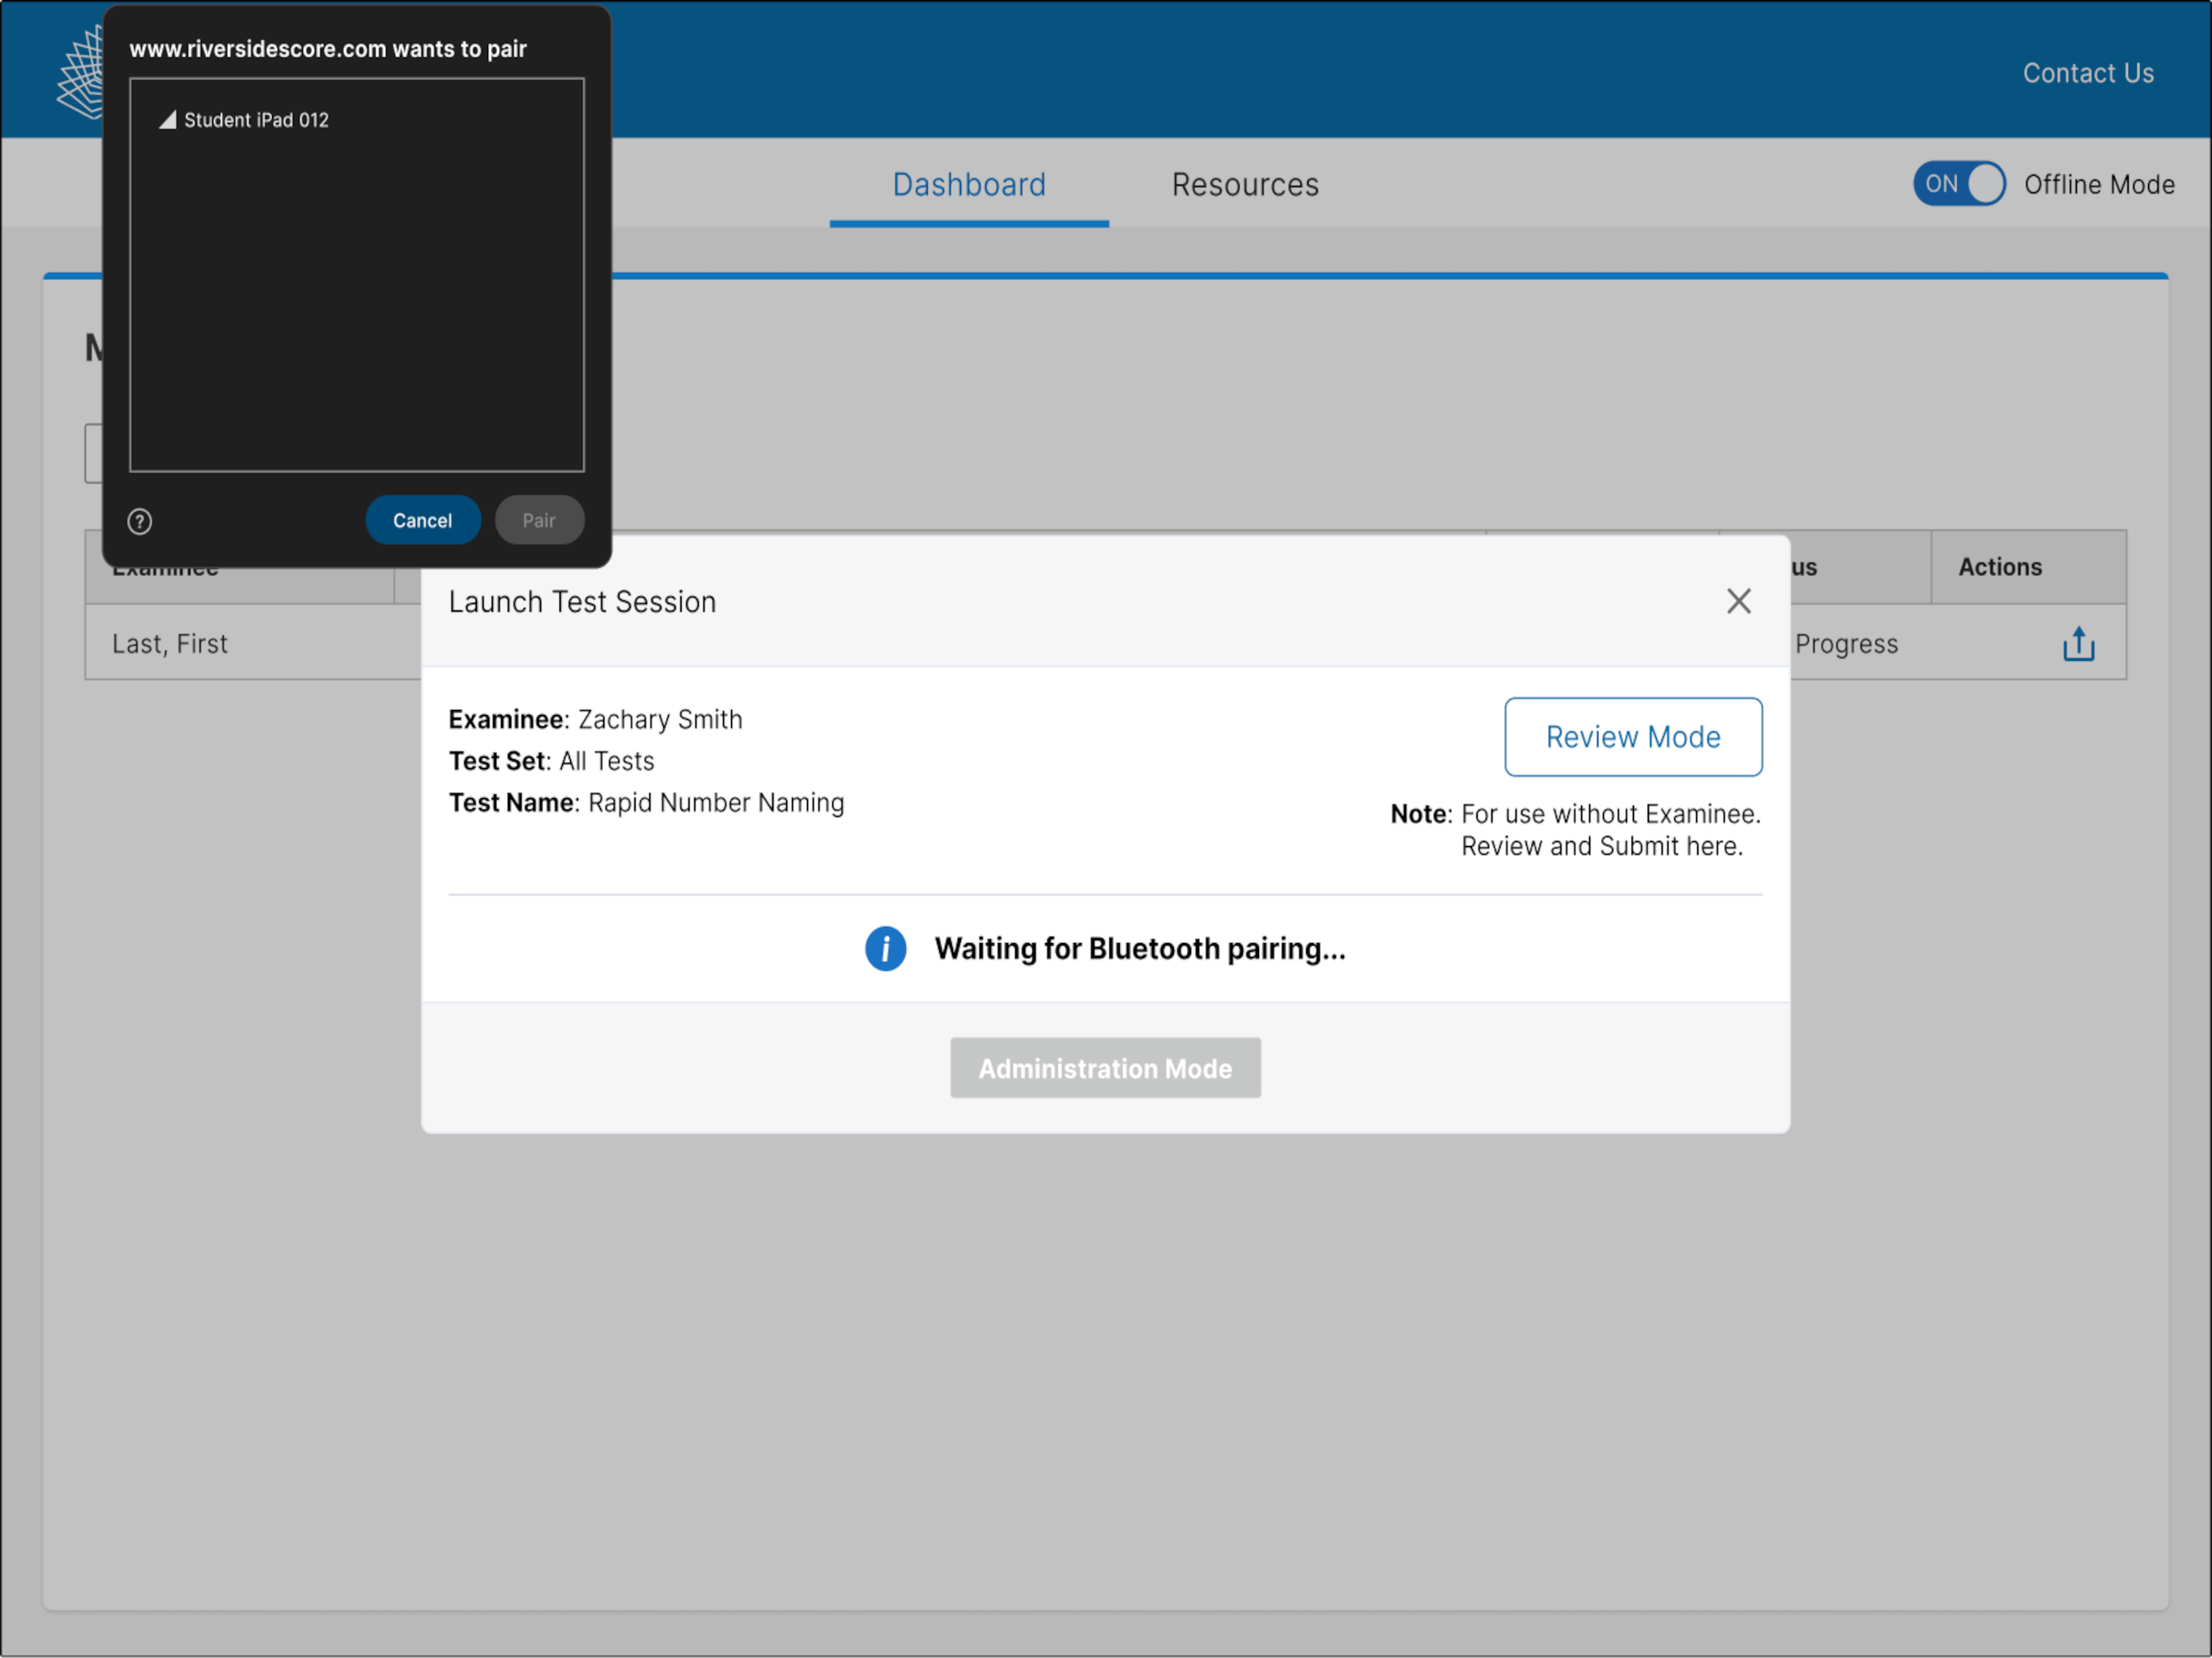
Task: Cancel the Bluetooth pairing dialog
Action: [x=423, y=520]
